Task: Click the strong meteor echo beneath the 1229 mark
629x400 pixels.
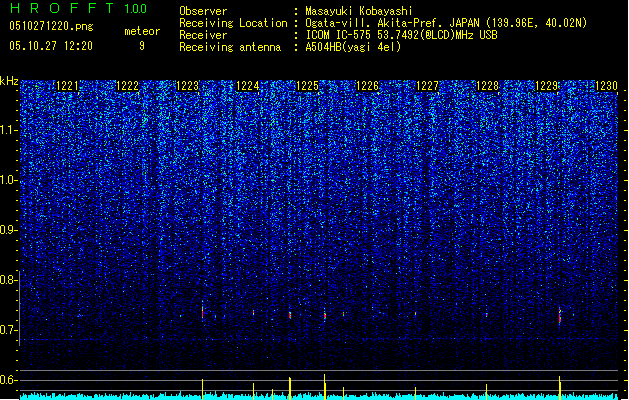Action: click(x=560, y=317)
